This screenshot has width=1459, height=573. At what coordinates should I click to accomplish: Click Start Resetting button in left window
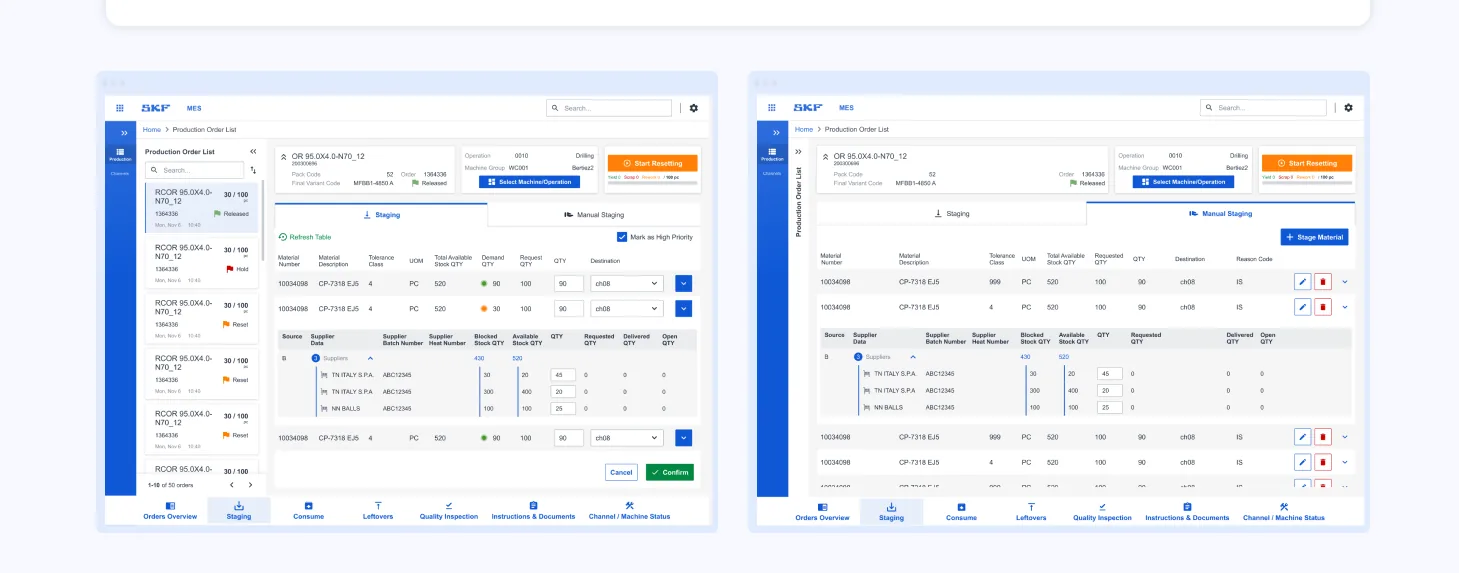[x=652, y=163]
